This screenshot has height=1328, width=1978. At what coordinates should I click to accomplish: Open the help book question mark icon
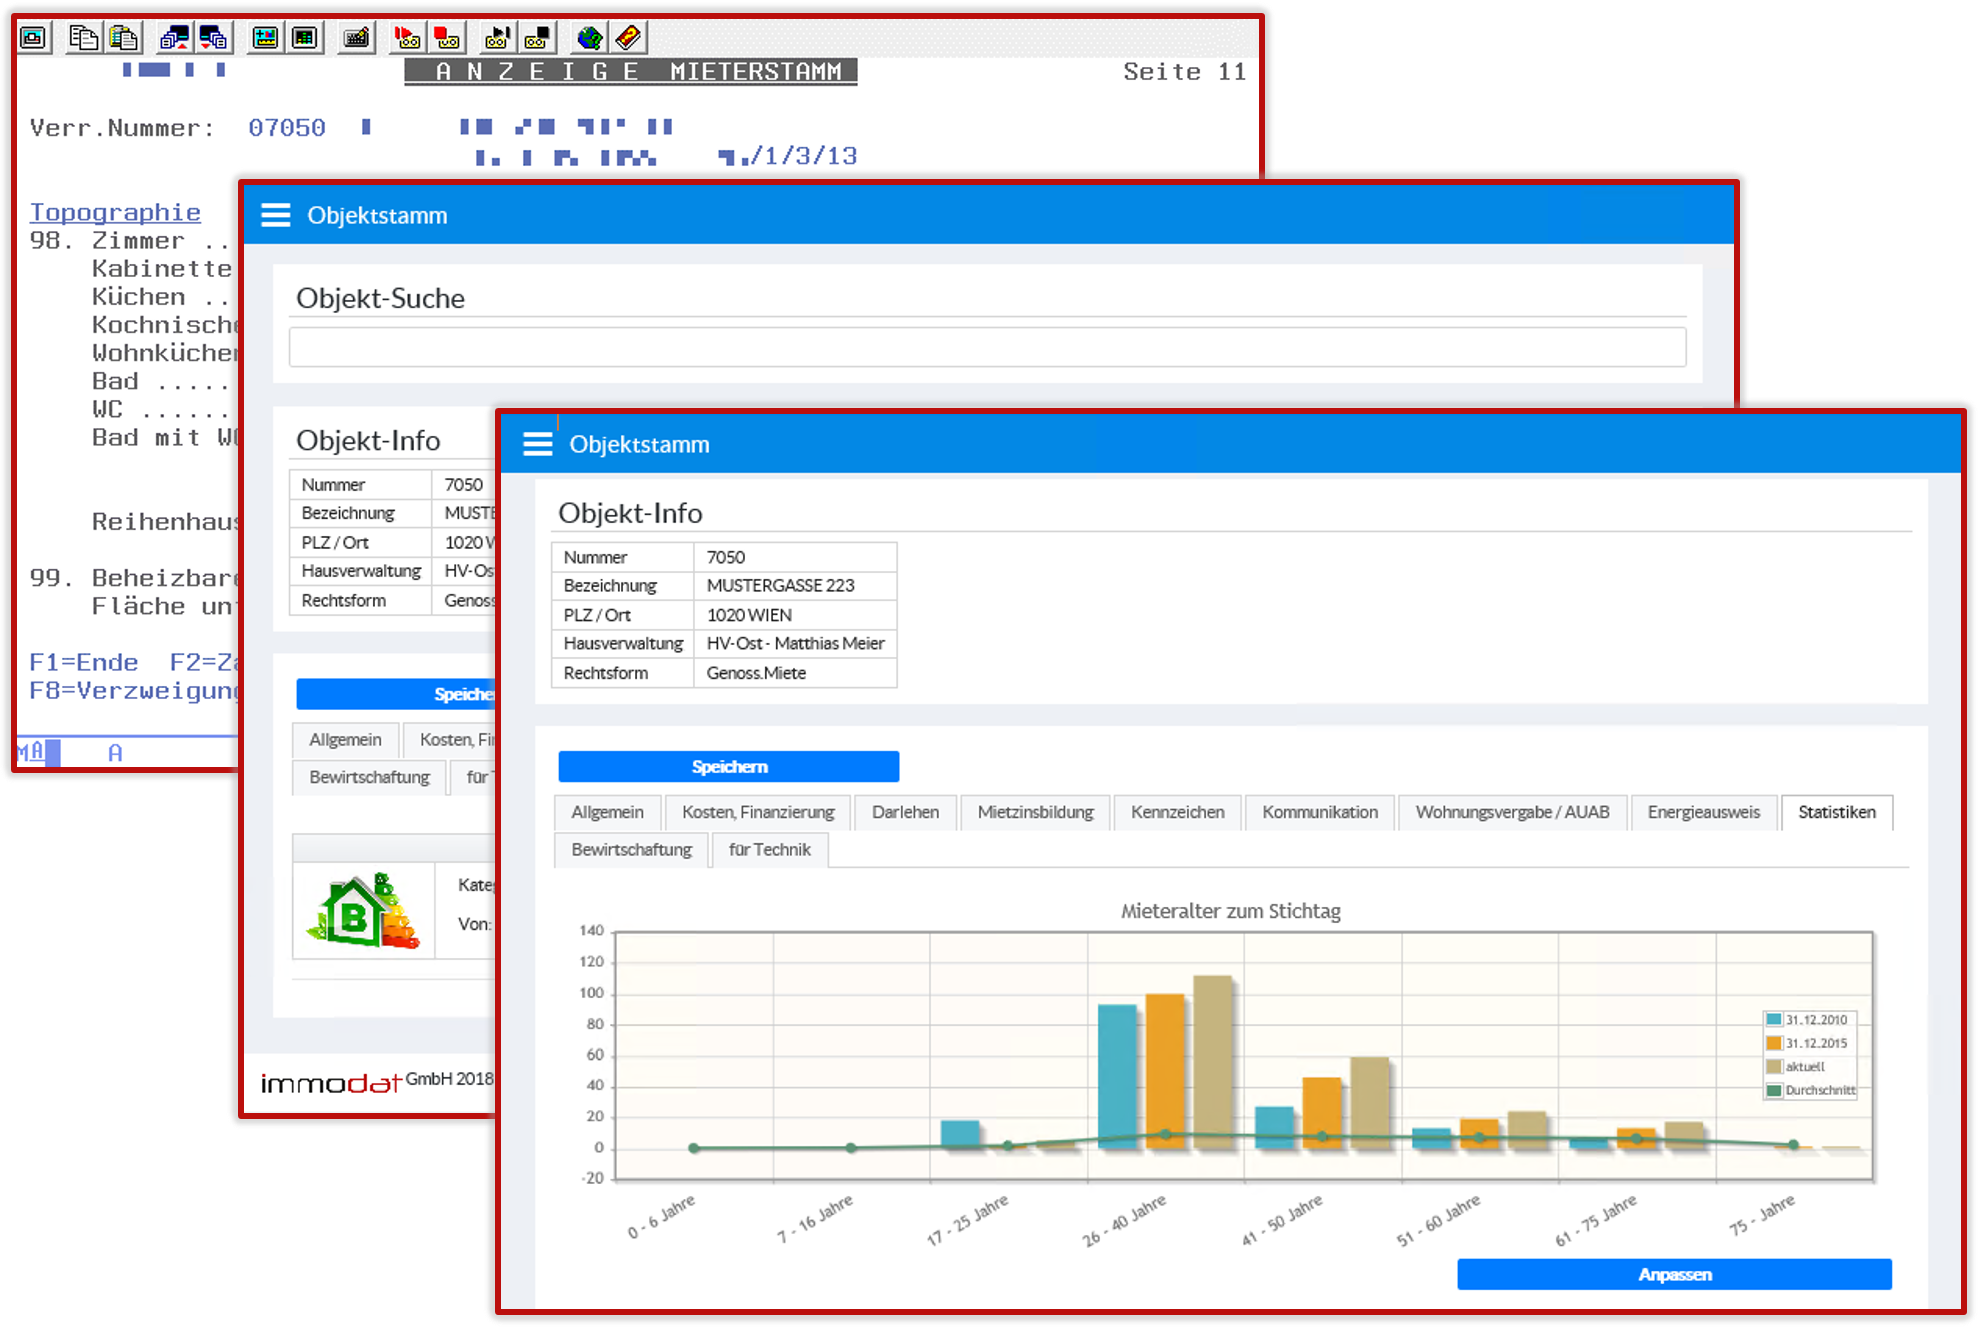(628, 38)
